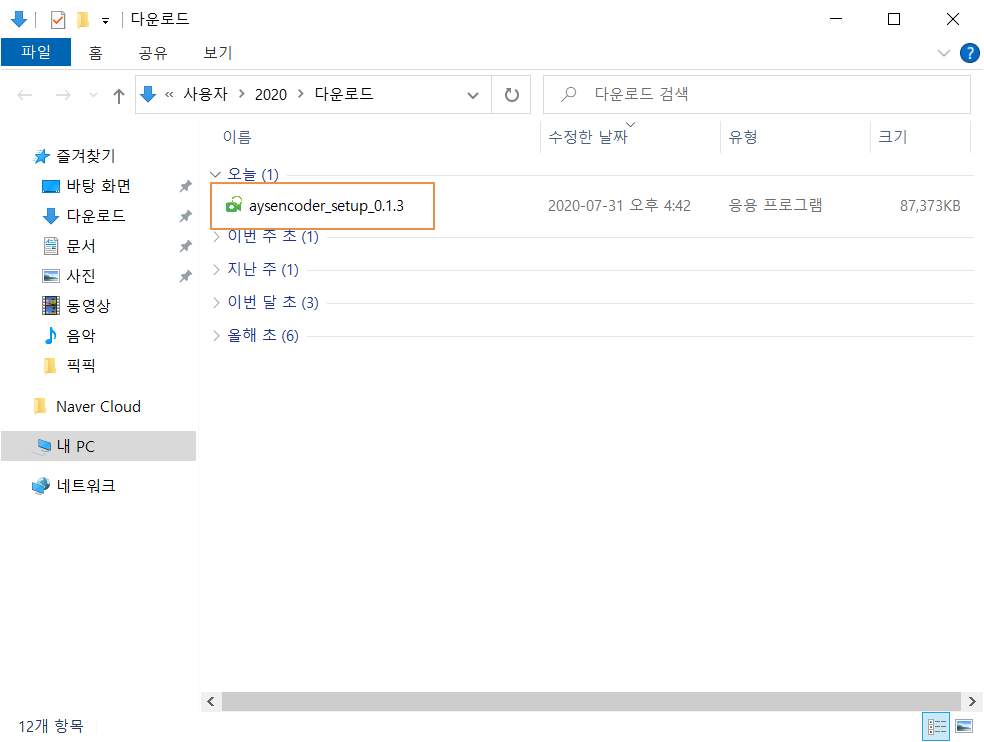
Task: Click the horizontal scrollbar thumb
Action: point(591,702)
